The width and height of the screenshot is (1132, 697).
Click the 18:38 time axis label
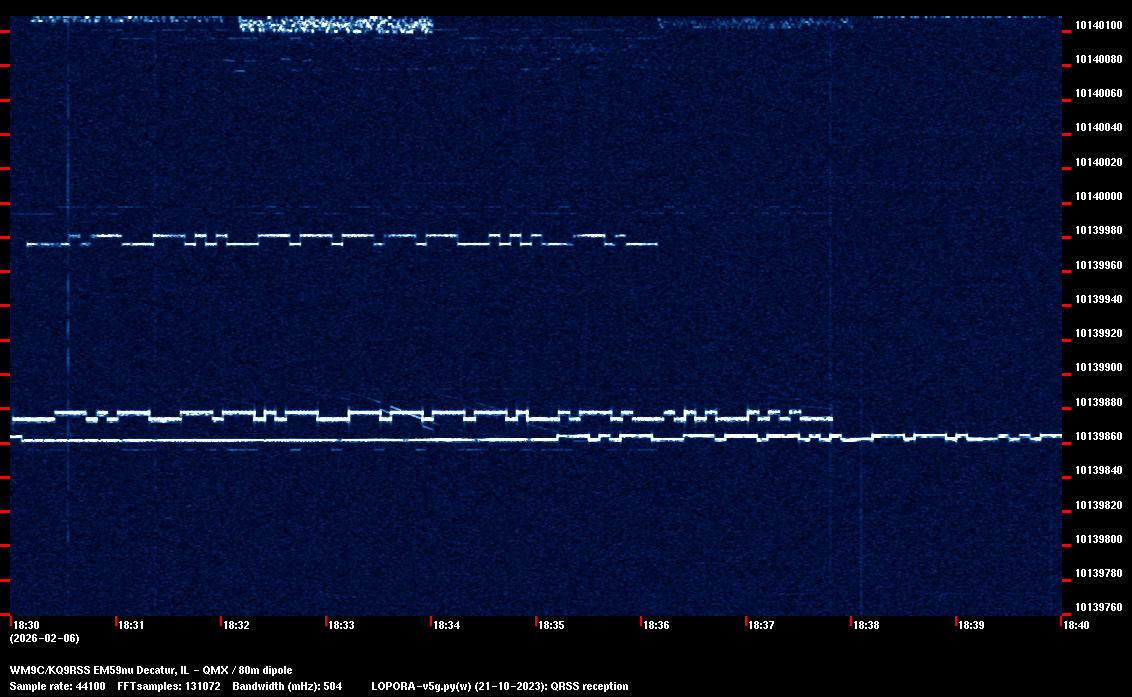(x=866, y=625)
